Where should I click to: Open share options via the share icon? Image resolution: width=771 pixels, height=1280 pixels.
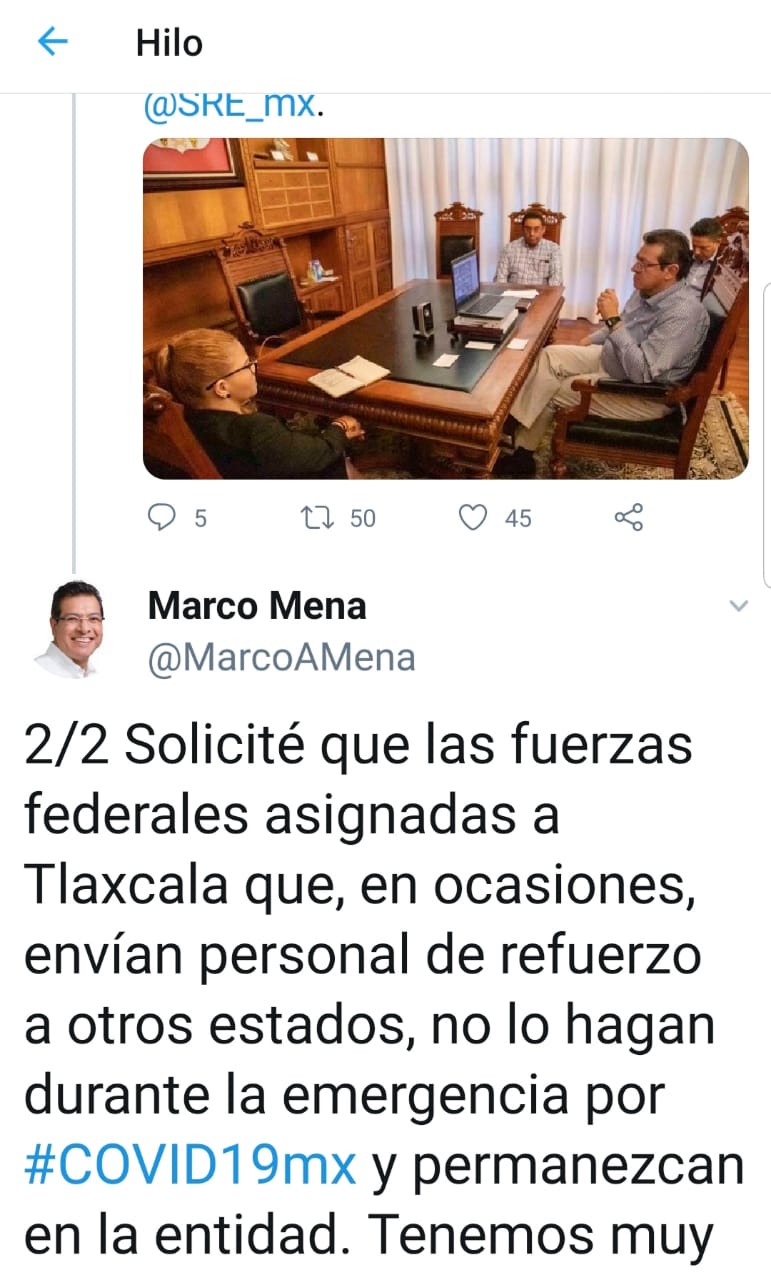coord(627,518)
